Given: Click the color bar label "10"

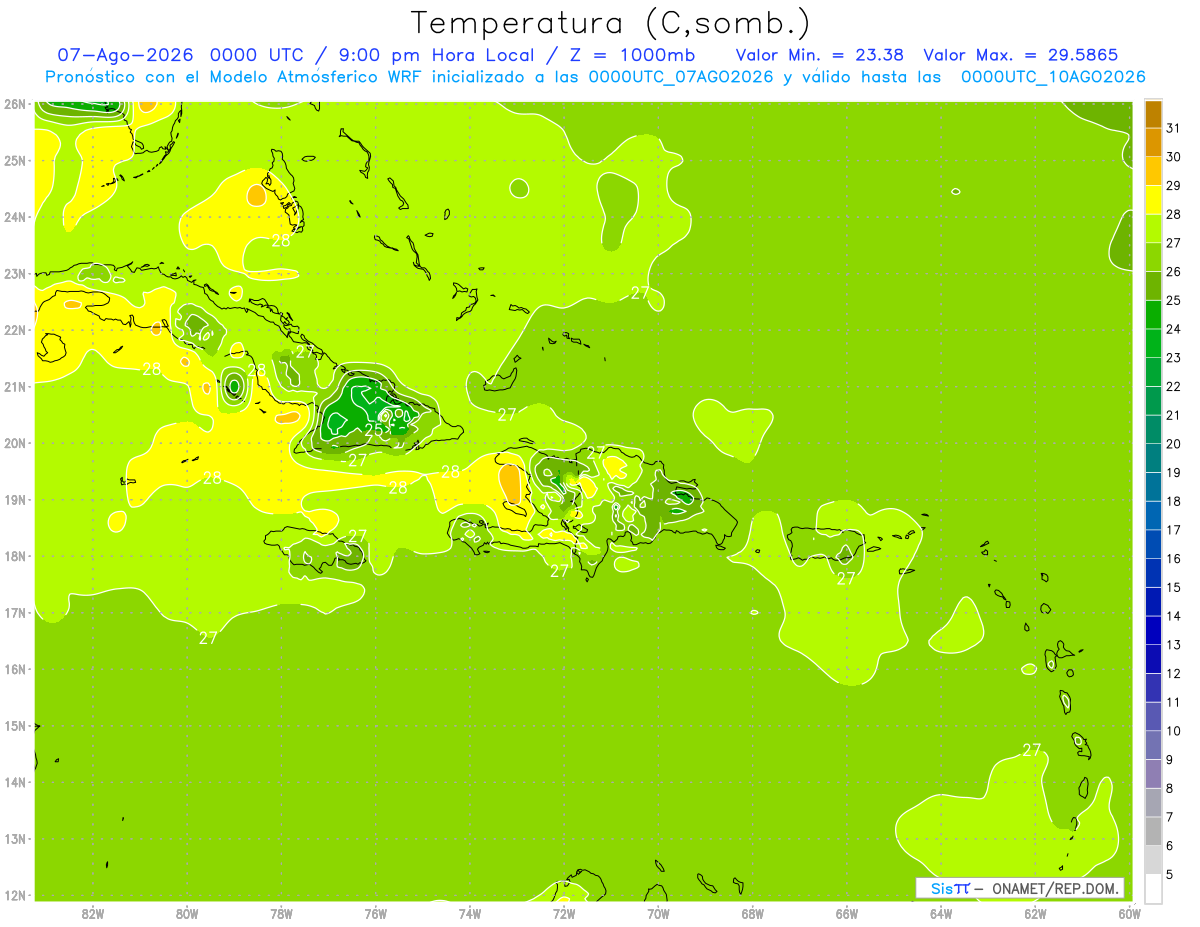Looking at the screenshot, I should pyautogui.click(x=1173, y=730).
